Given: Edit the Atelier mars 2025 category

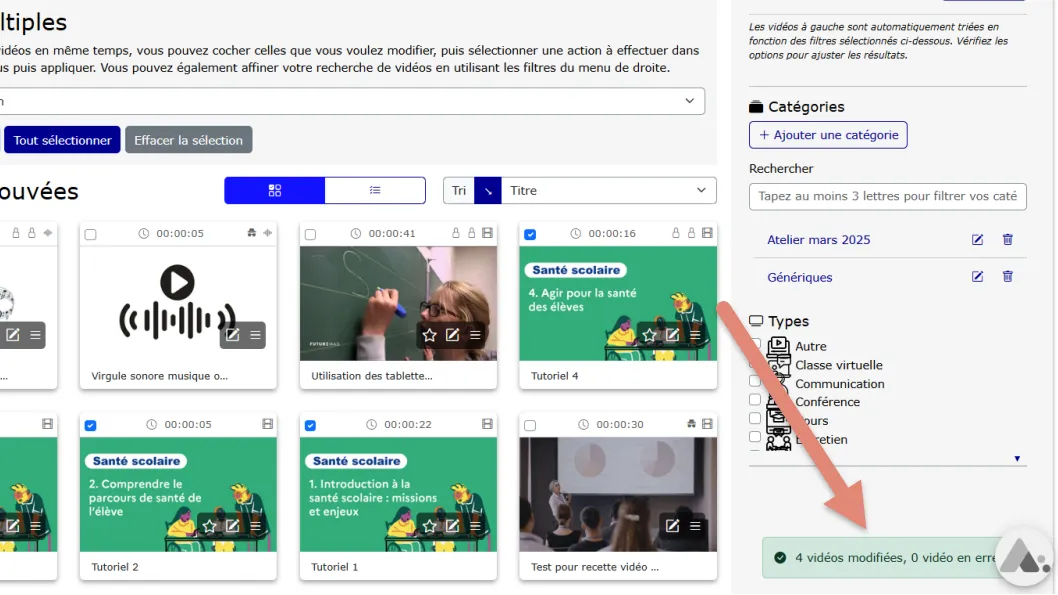Looking at the screenshot, I should click(977, 239).
